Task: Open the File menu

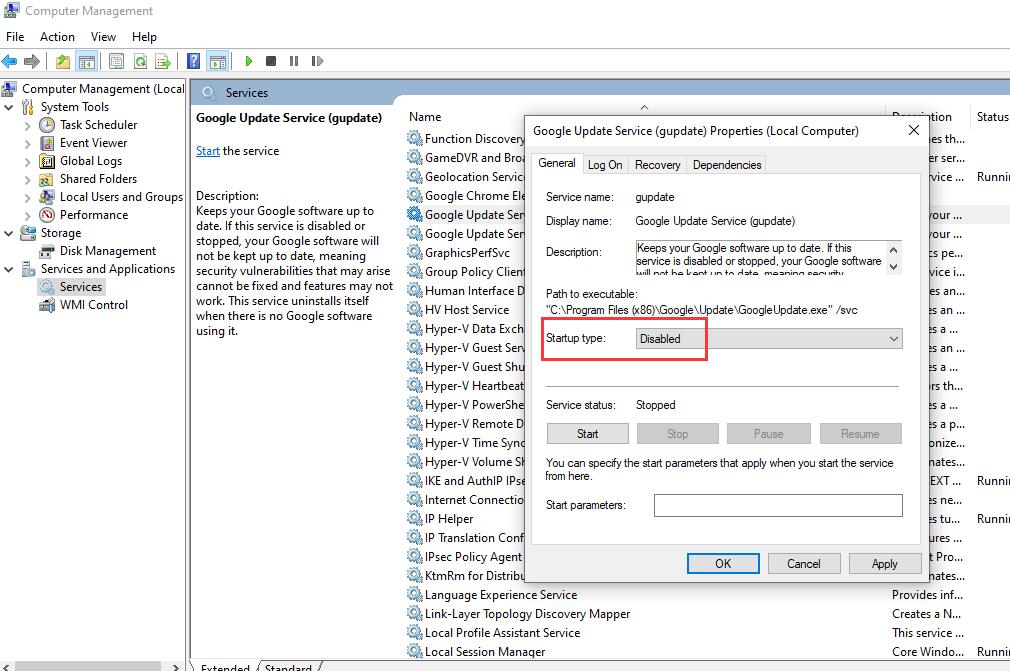Action: pos(15,37)
